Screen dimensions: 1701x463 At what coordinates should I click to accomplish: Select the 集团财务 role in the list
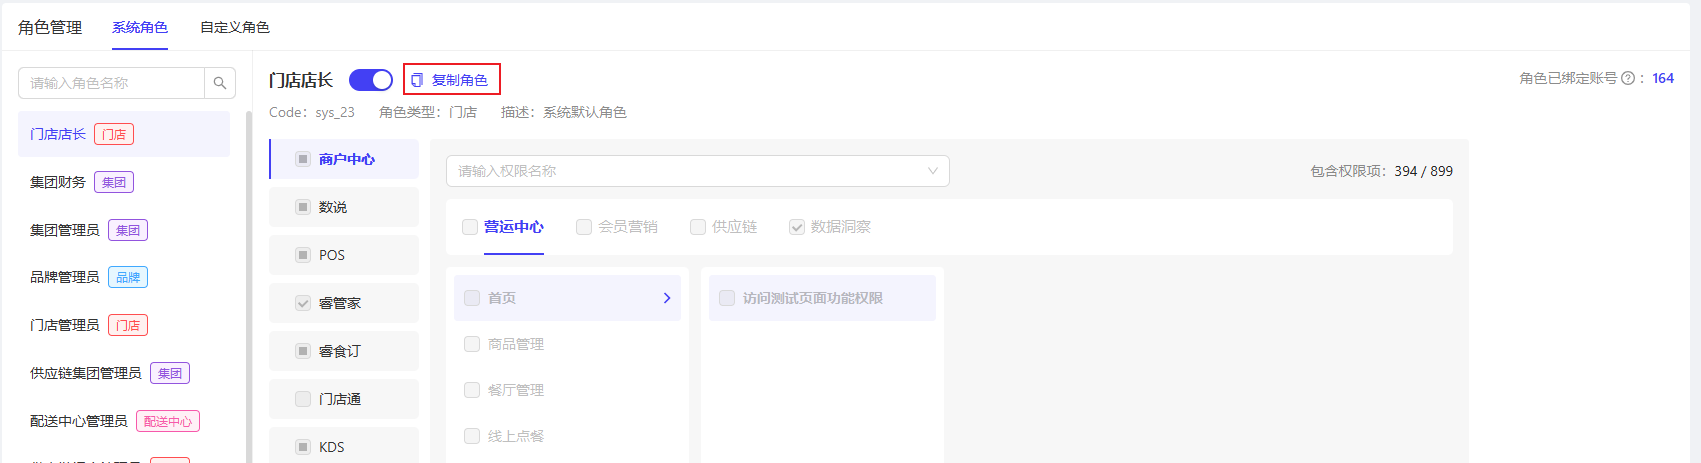pos(58,182)
